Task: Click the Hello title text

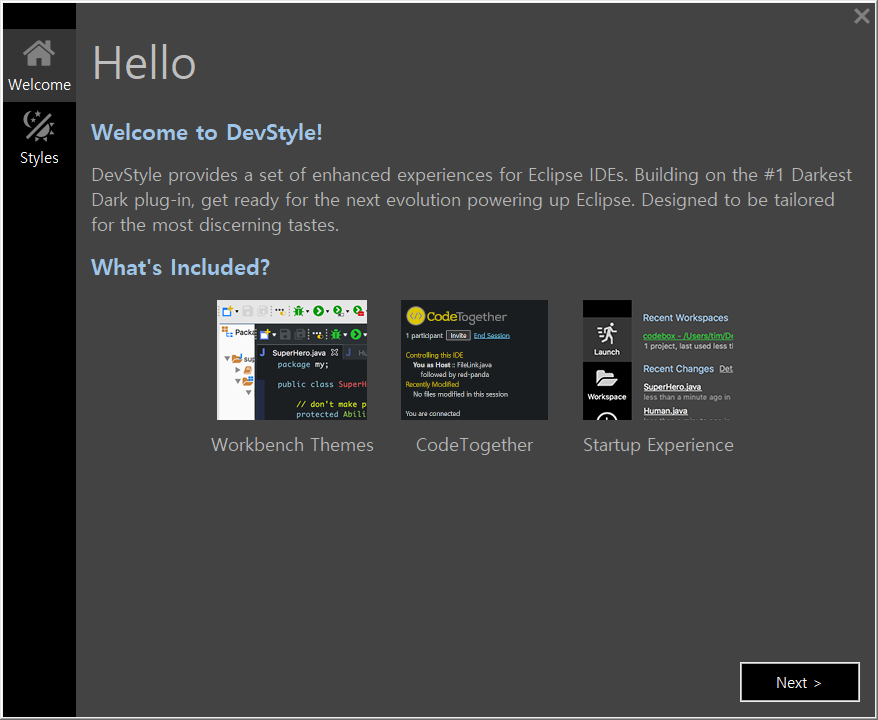Action: (x=144, y=63)
